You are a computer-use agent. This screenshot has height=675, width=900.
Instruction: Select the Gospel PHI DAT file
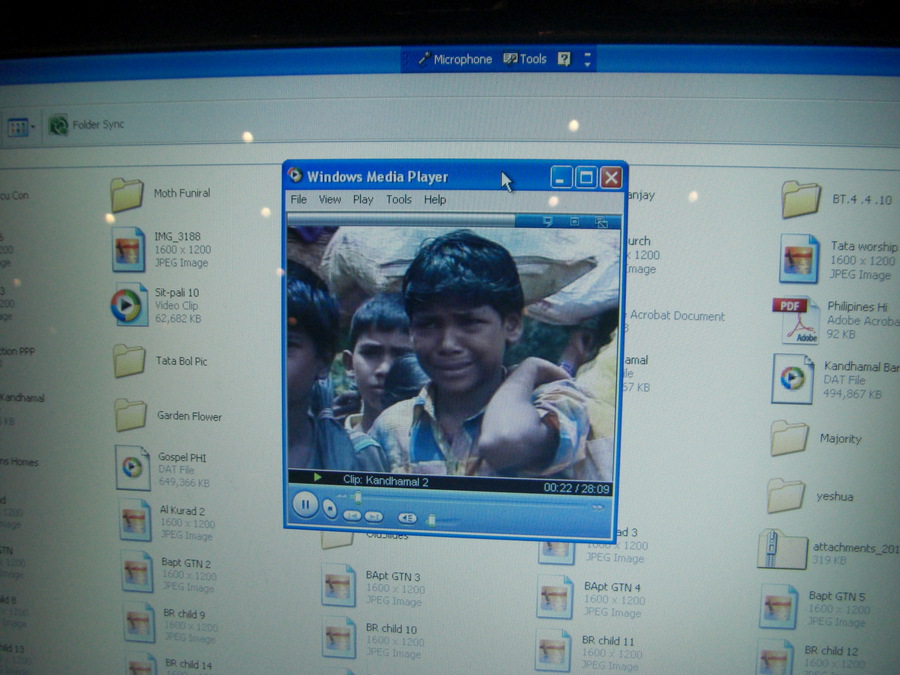click(162, 468)
